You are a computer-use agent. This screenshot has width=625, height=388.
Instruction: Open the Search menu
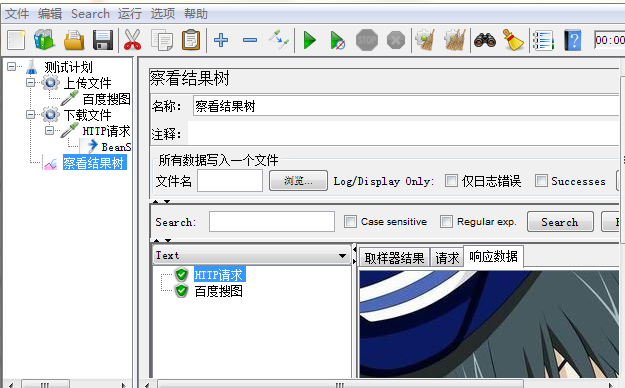point(90,14)
